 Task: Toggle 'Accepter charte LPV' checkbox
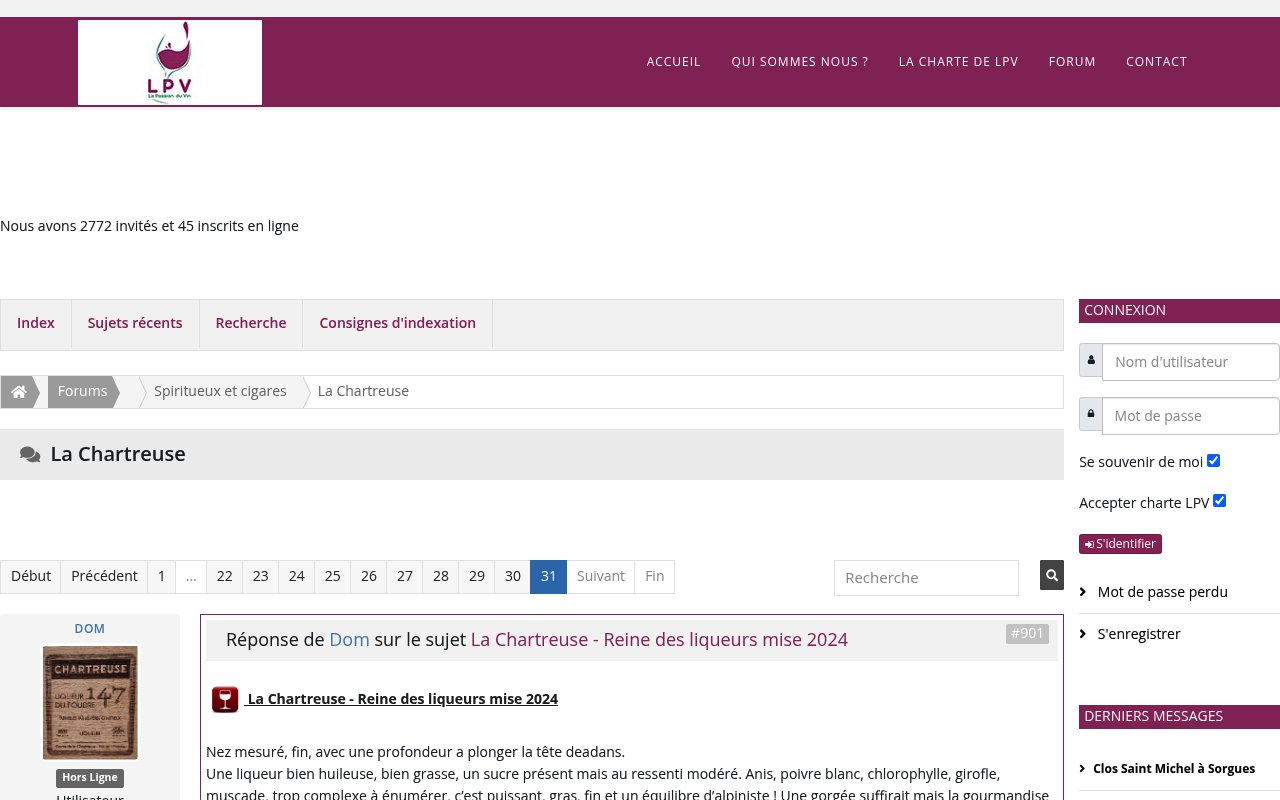[1219, 501]
